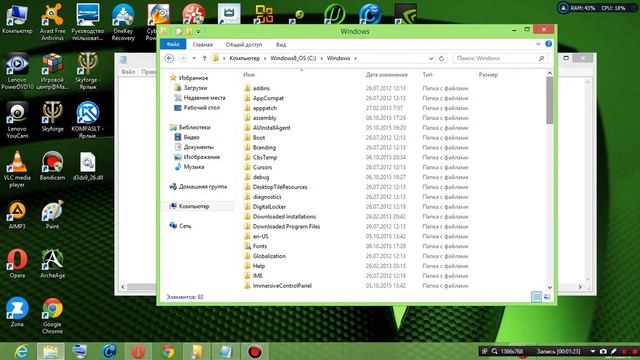The image size is (640, 360).
Task: Open VLC media player desktop icon
Action: pos(17,169)
